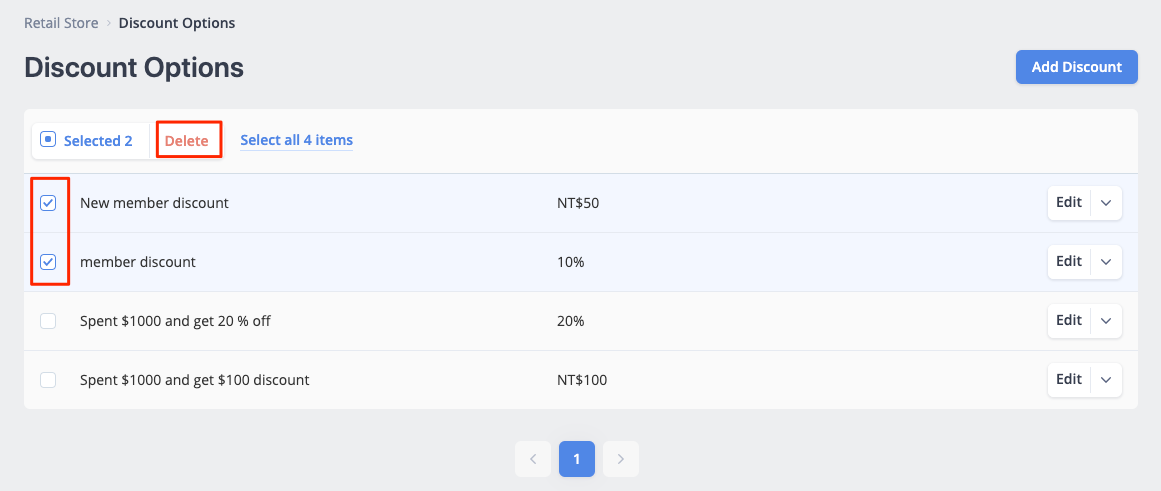
Task: Delete the selected discounts
Action: (x=187, y=141)
